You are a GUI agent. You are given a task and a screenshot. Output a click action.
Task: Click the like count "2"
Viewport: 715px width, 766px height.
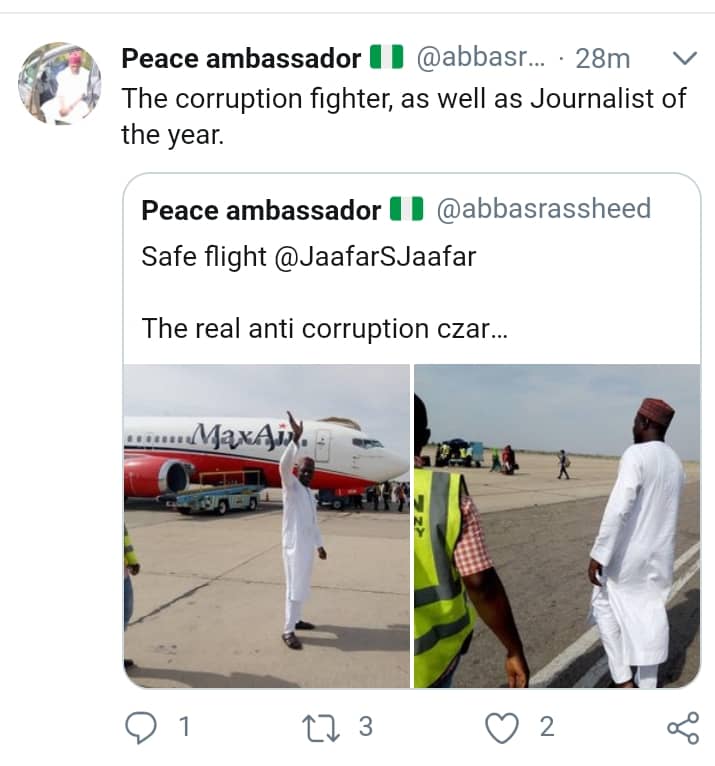point(546,727)
